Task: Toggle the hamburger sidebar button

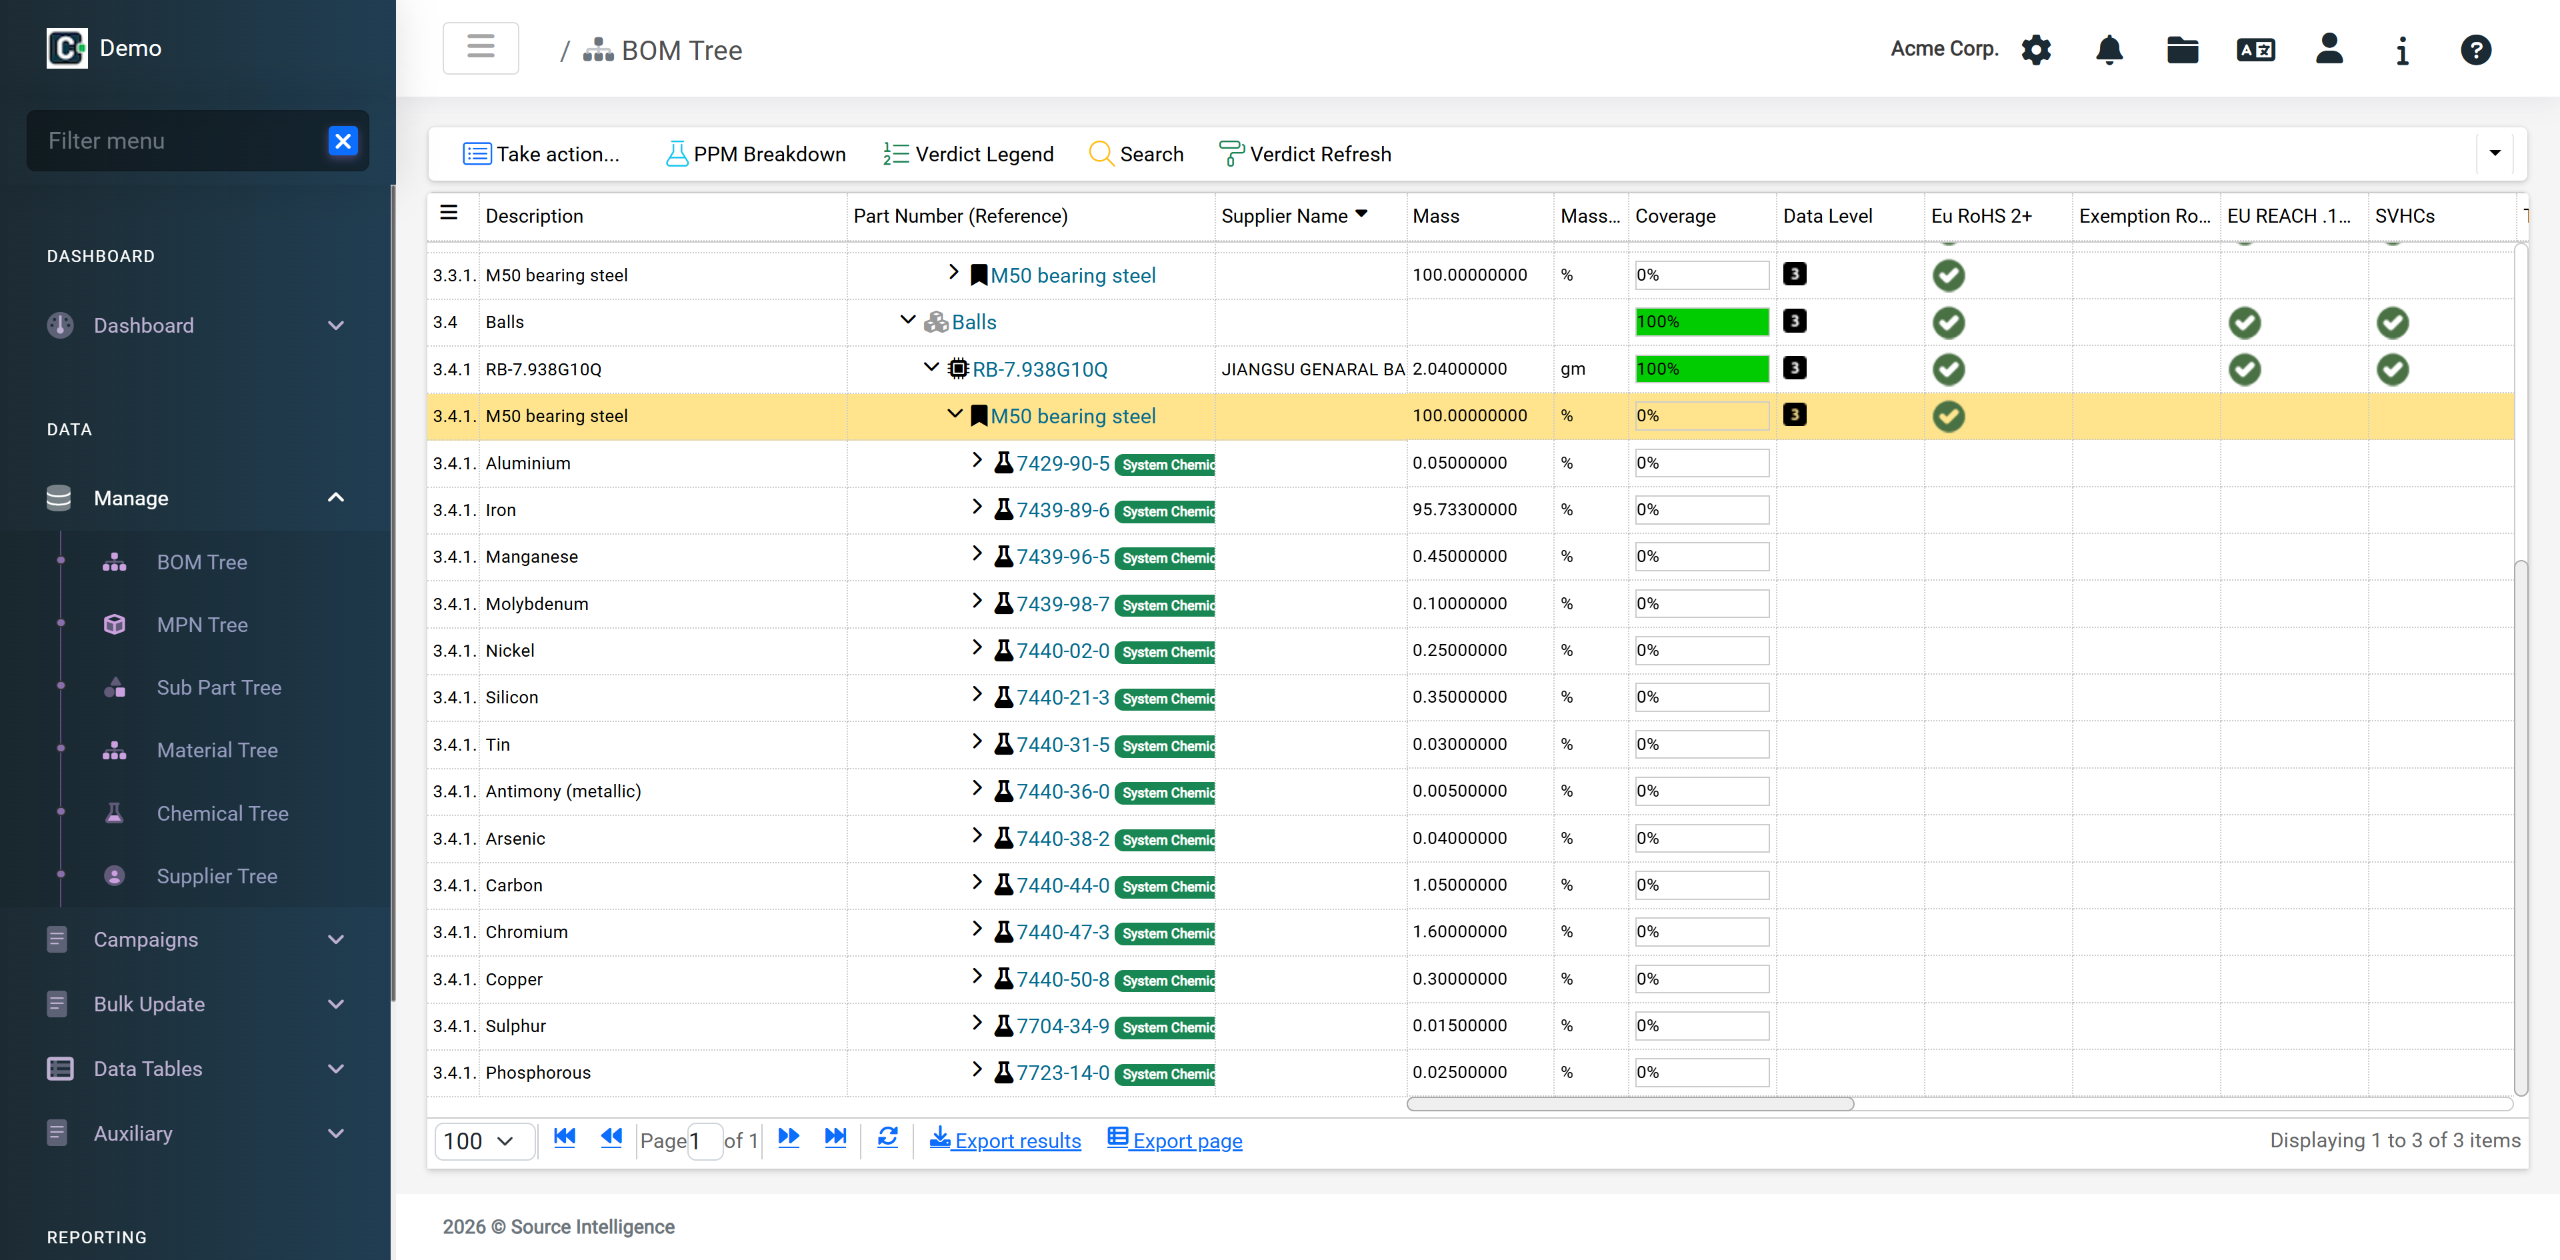Action: pyautogui.click(x=481, y=48)
